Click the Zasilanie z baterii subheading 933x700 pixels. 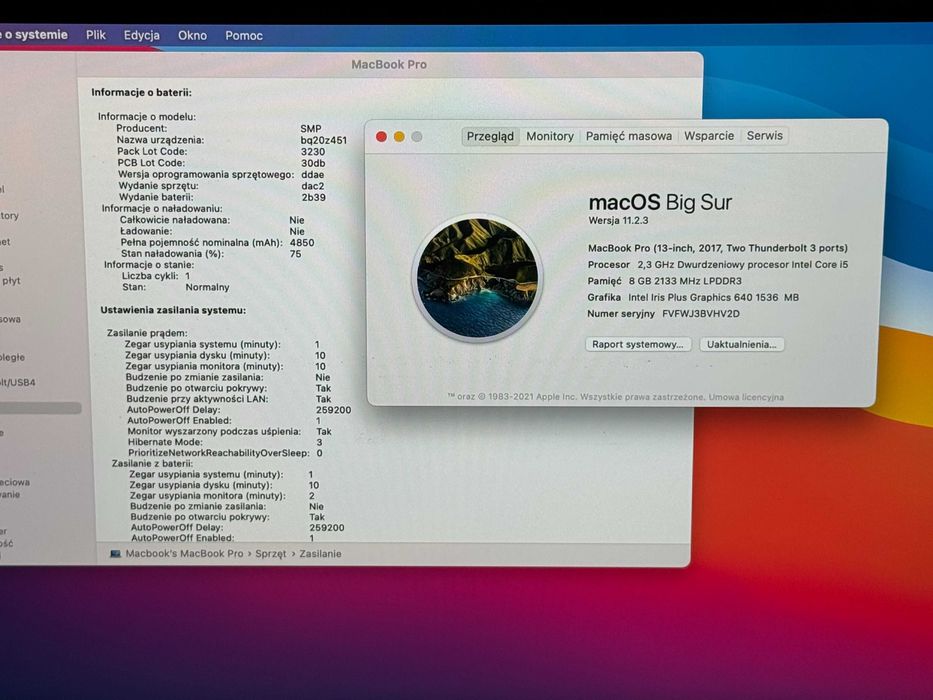(x=152, y=463)
